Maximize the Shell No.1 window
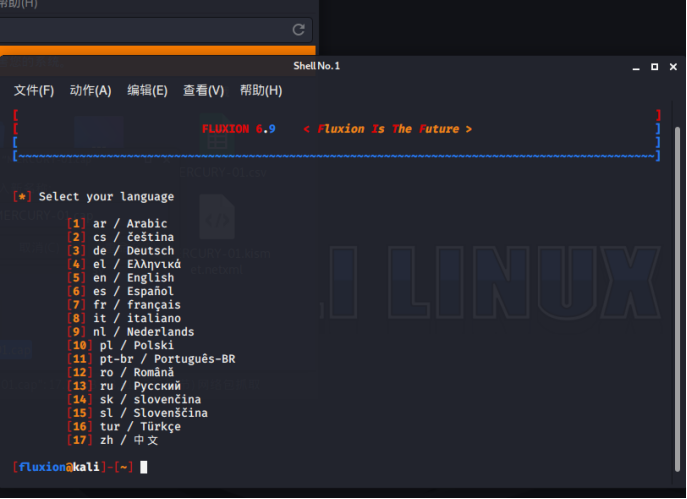The height and width of the screenshot is (499, 687). [655, 67]
